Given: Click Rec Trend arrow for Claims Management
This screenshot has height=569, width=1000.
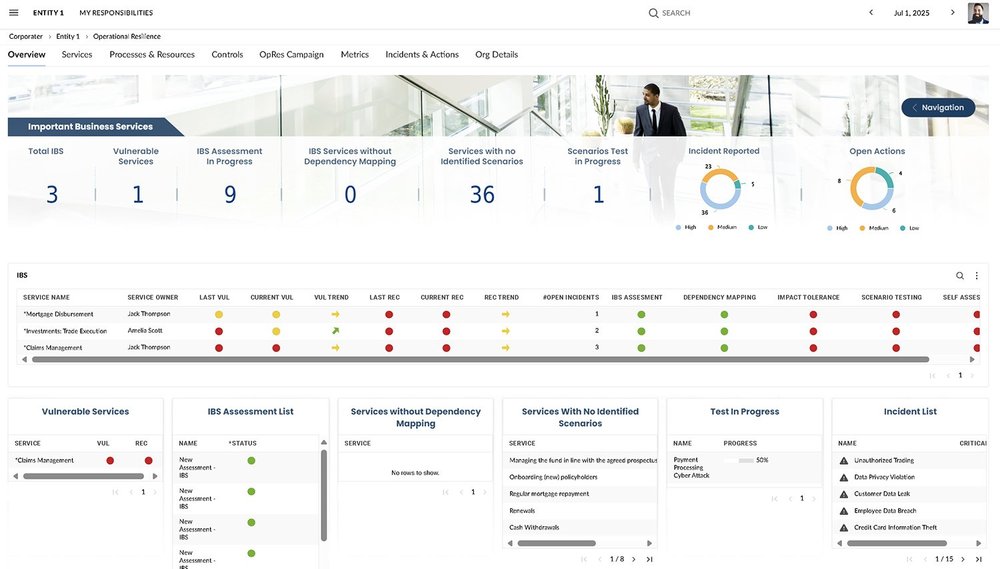Looking at the screenshot, I should click(505, 348).
